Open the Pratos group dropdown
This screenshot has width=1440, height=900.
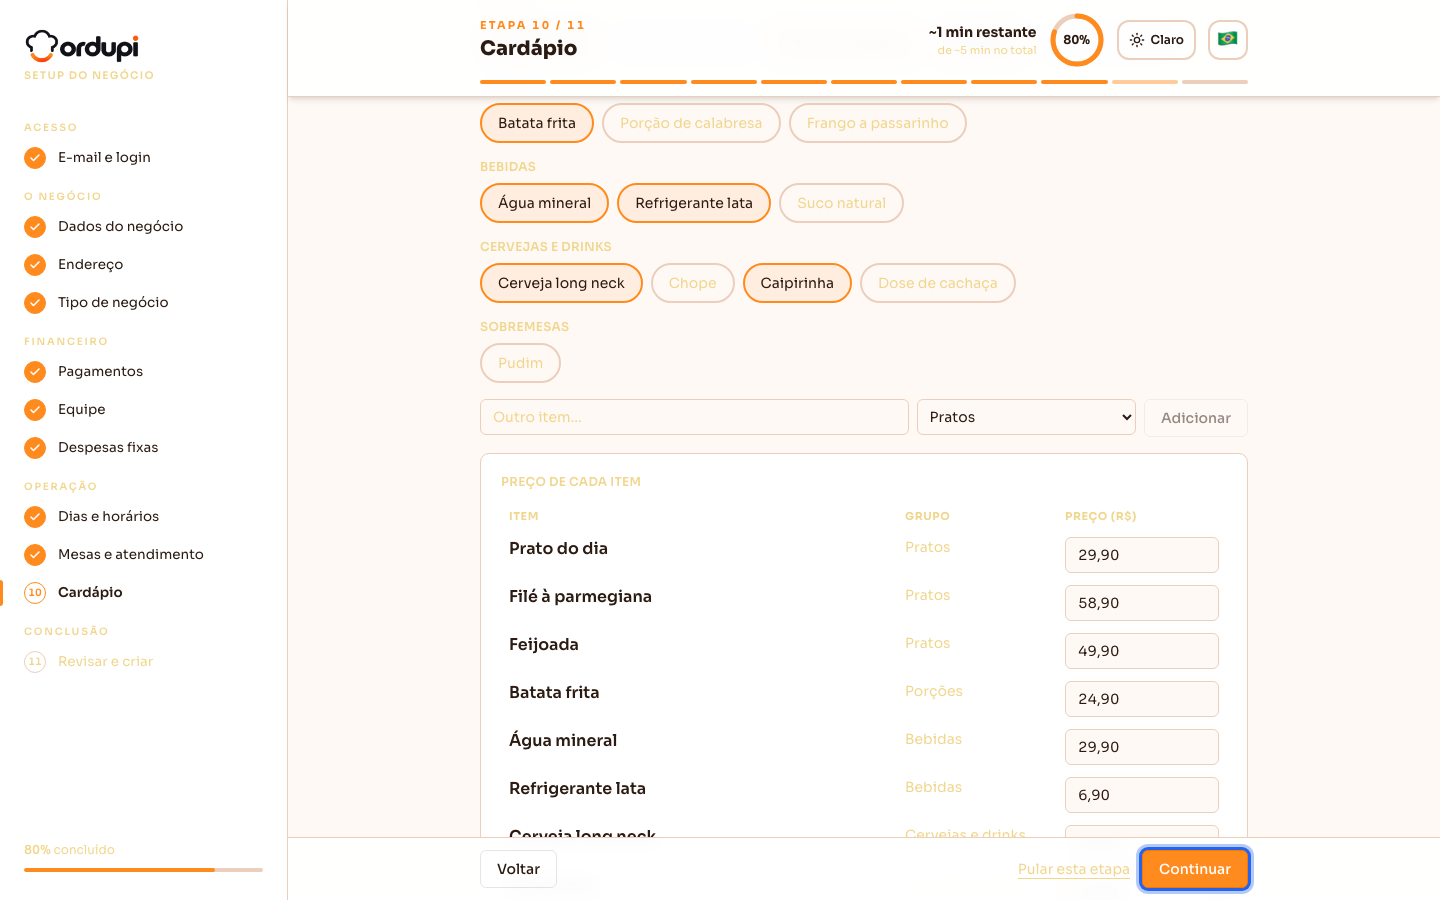pos(1026,417)
